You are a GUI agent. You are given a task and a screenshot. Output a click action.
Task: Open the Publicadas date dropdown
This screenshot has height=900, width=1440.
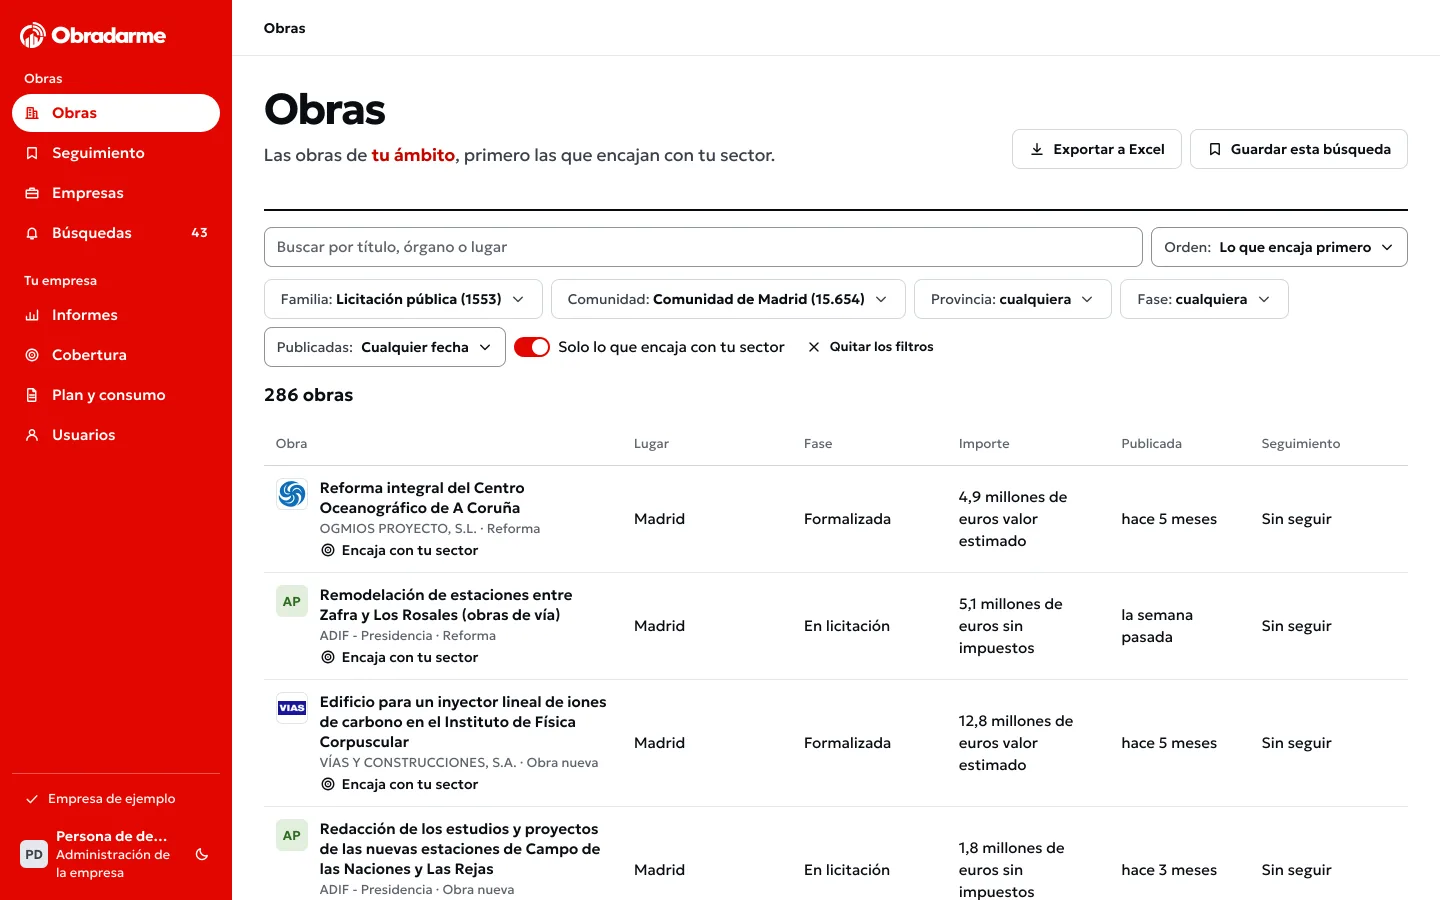[x=385, y=347]
